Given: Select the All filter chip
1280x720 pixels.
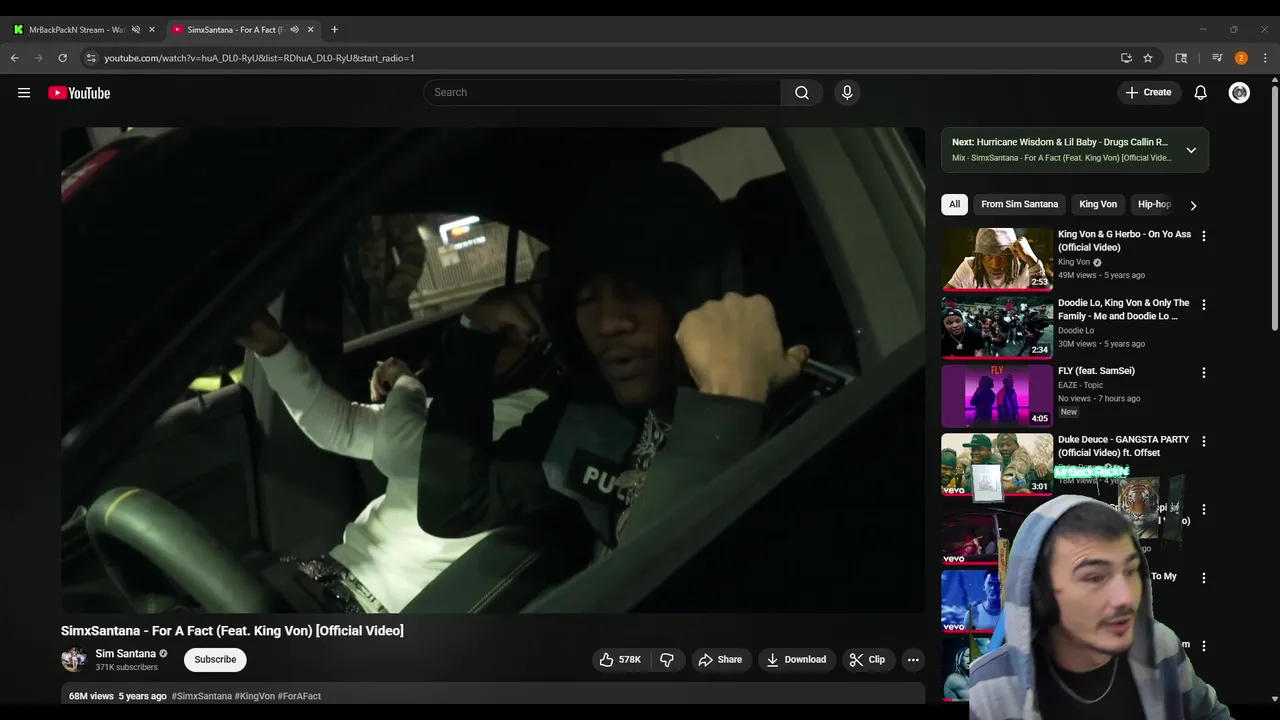Looking at the screenshot, I should coord(954,204).
